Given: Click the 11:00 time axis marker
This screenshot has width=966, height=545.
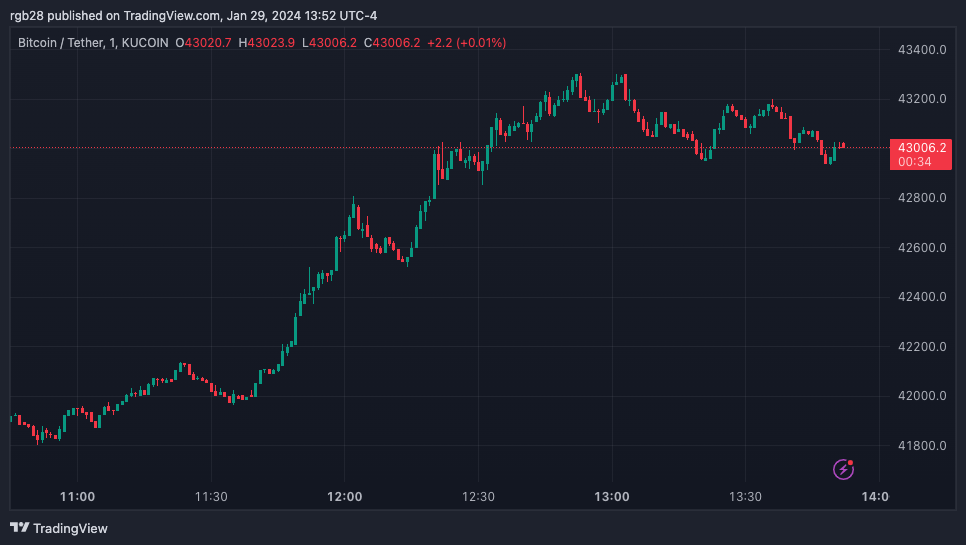Looking at the screenshot, I should (78, 496).
